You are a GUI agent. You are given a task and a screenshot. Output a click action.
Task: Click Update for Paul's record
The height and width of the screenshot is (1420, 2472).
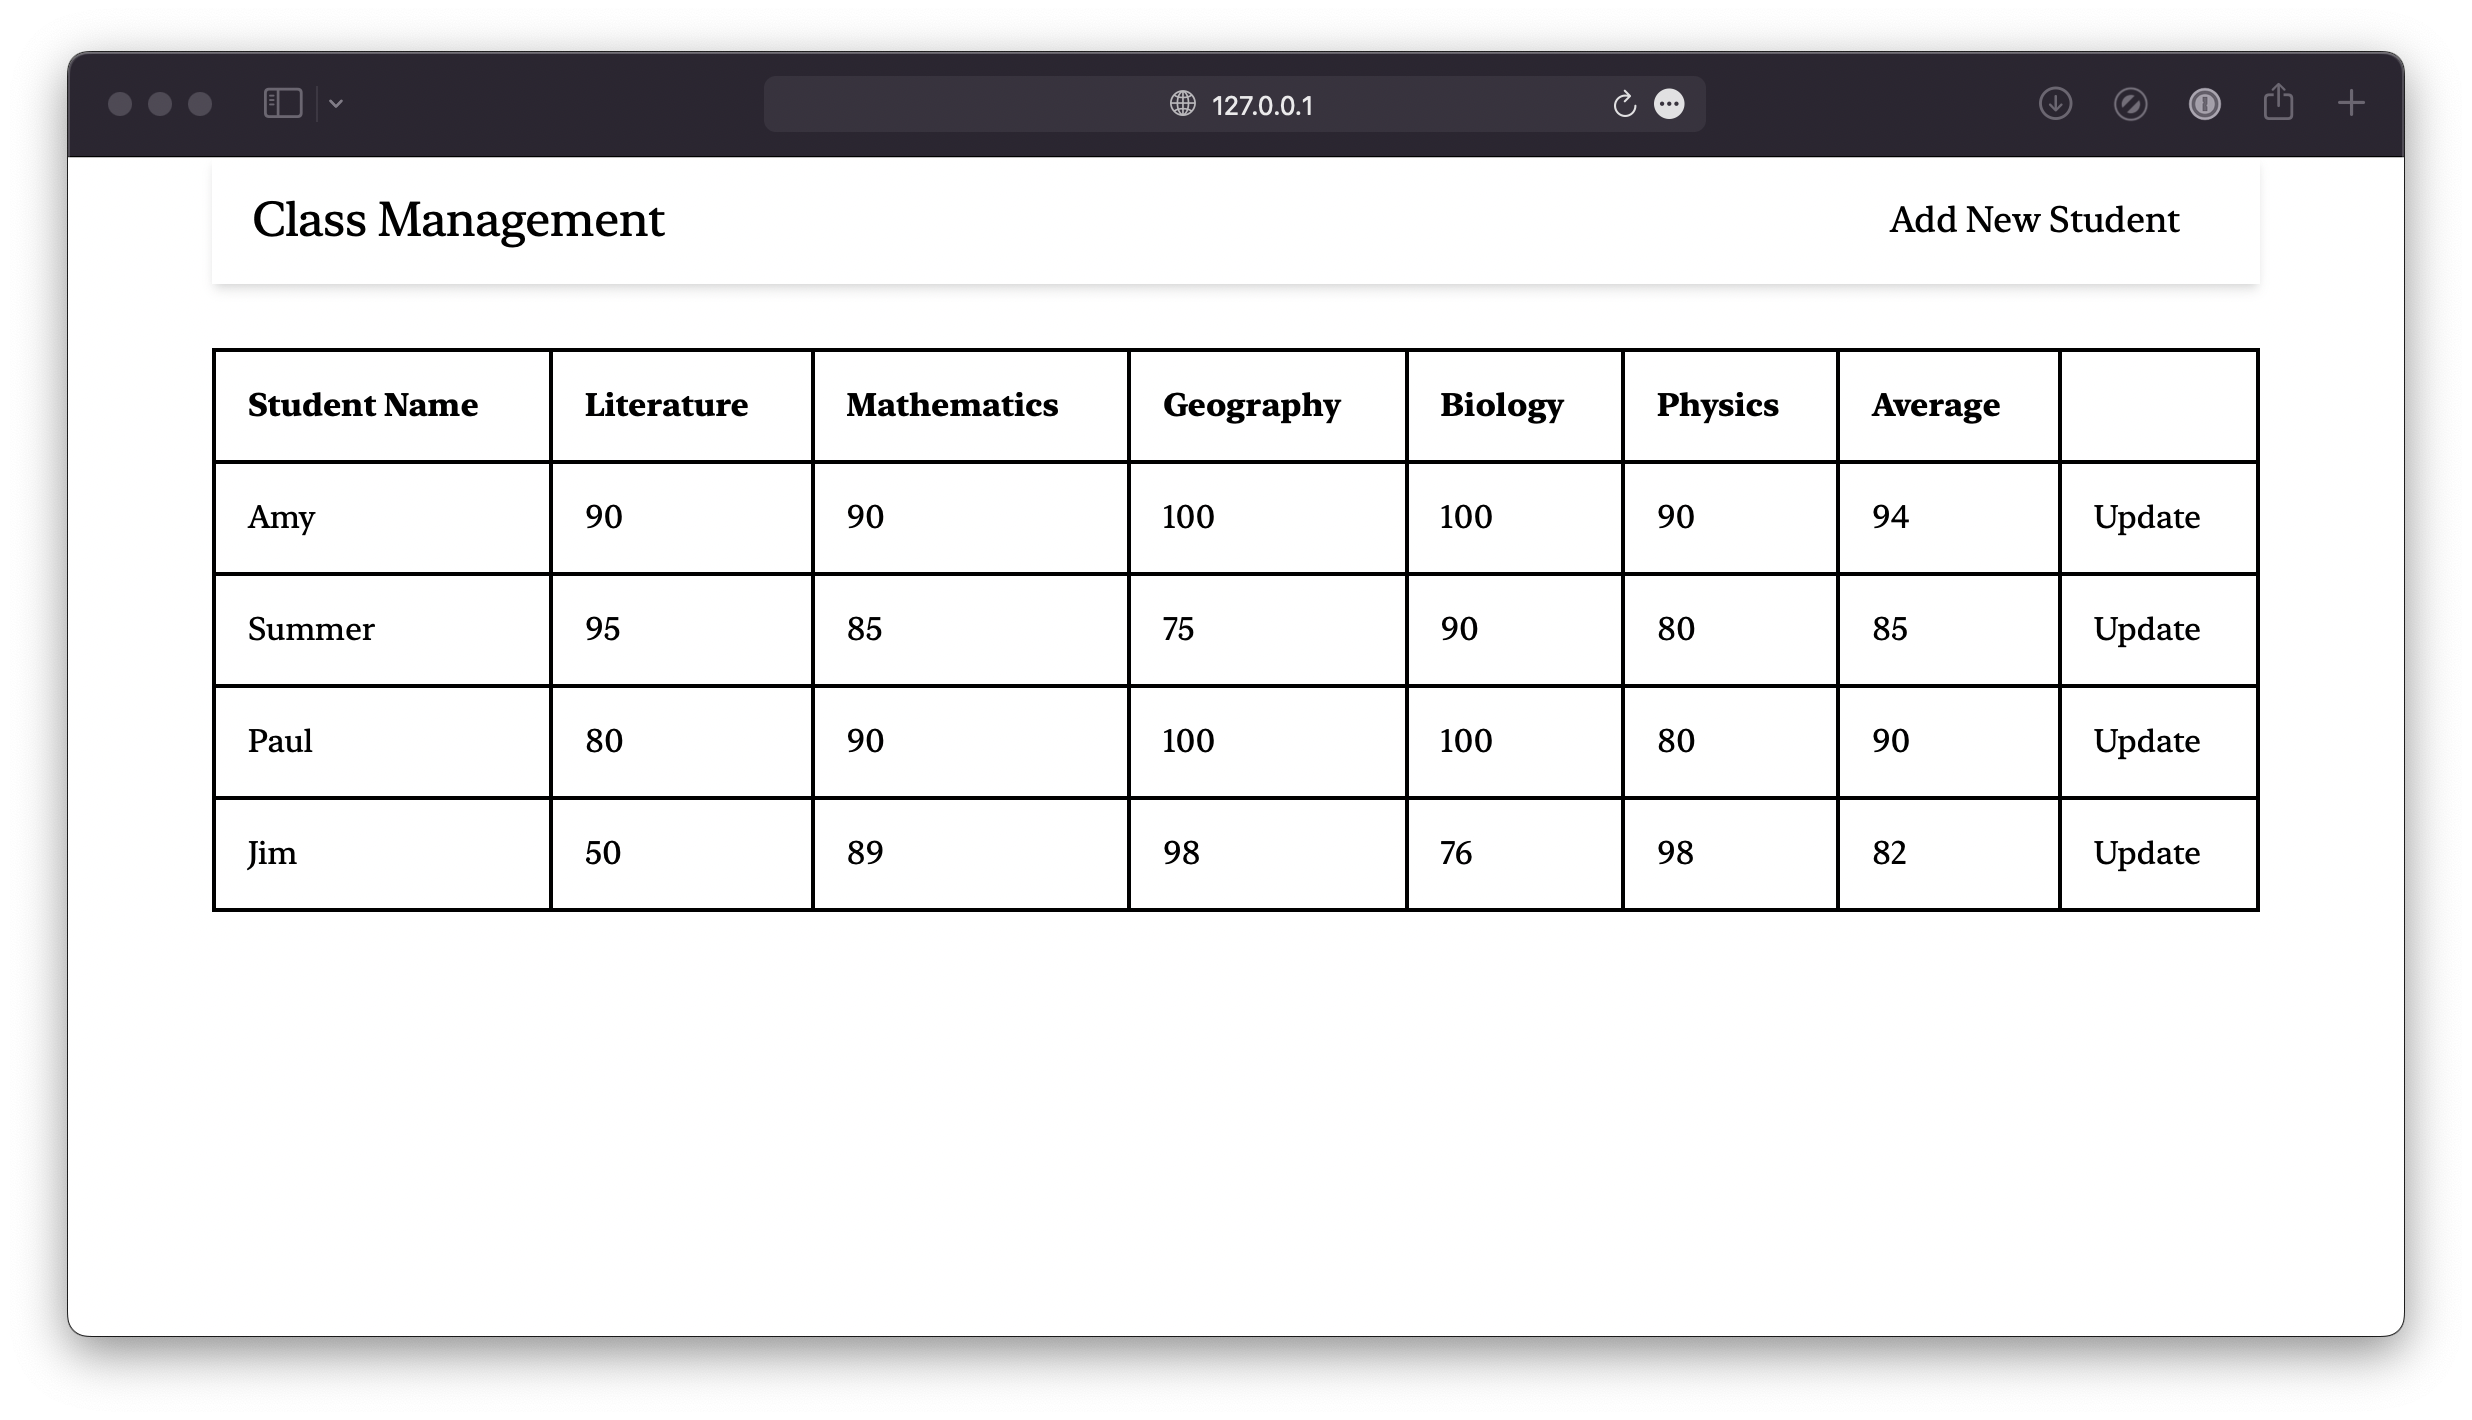click(2146, 741)
